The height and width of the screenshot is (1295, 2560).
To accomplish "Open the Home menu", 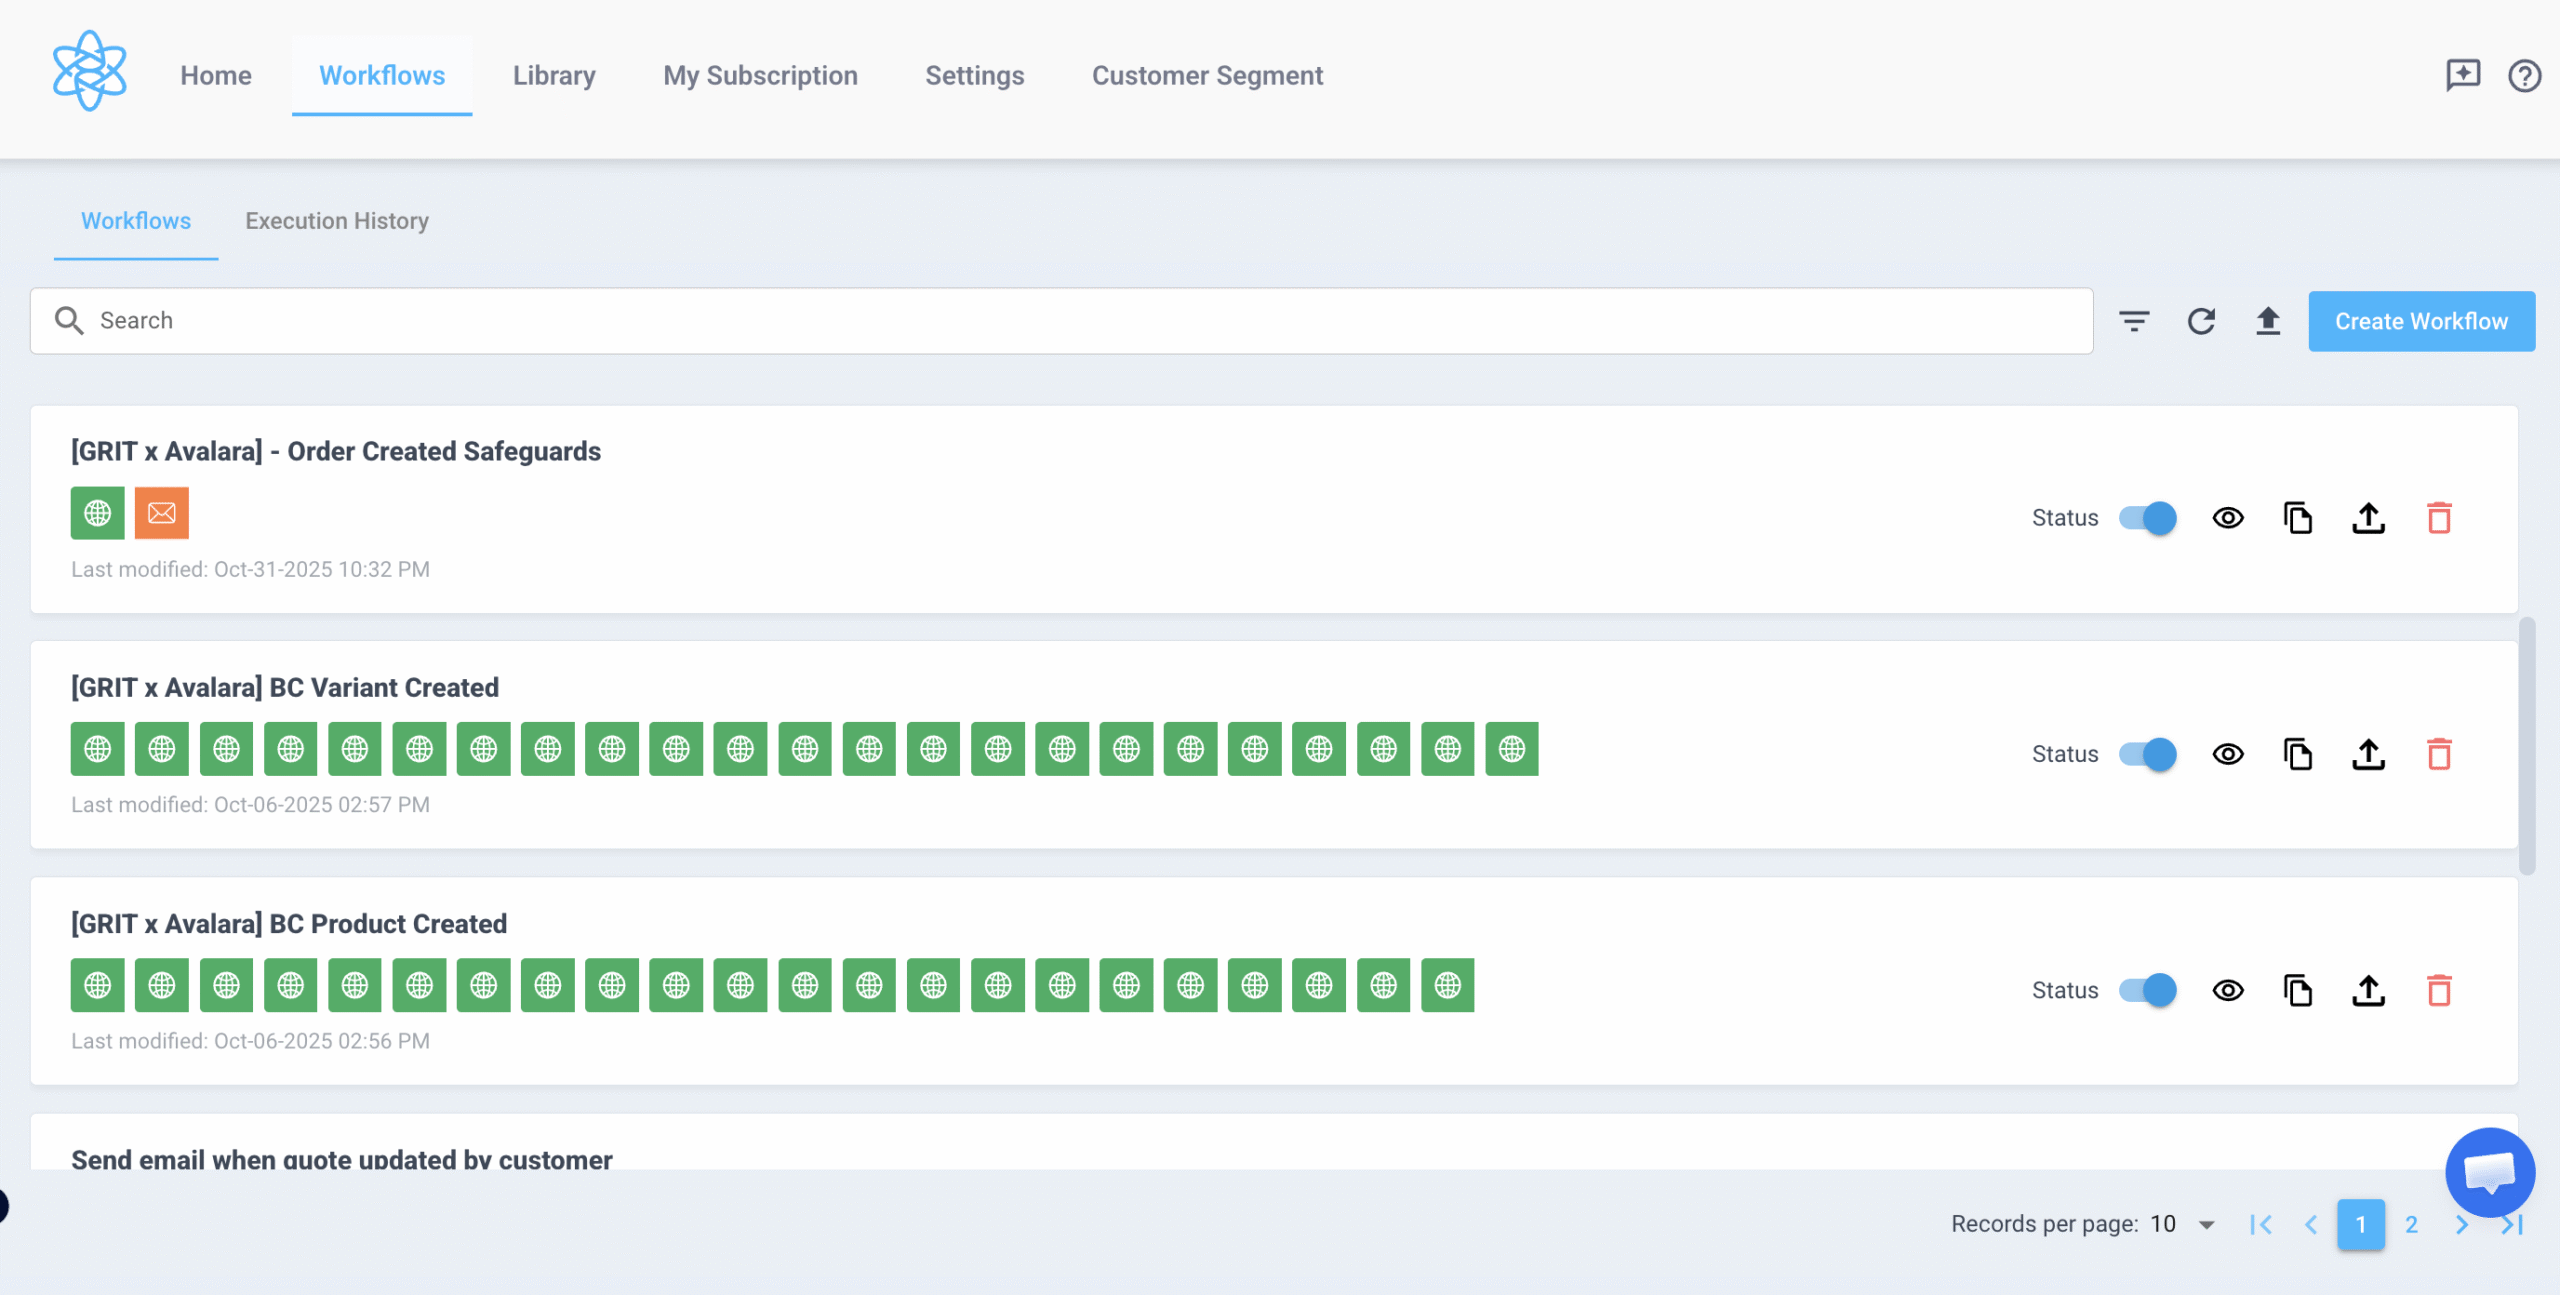I will 216,76.
